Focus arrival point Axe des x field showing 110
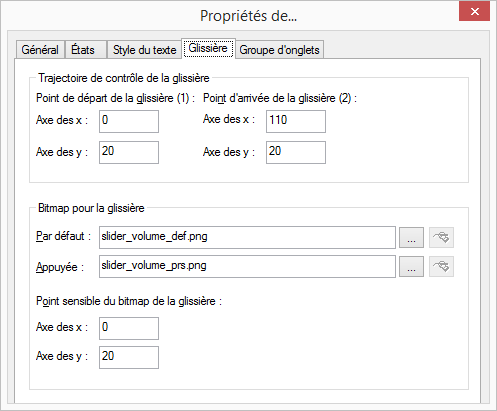 296,121
